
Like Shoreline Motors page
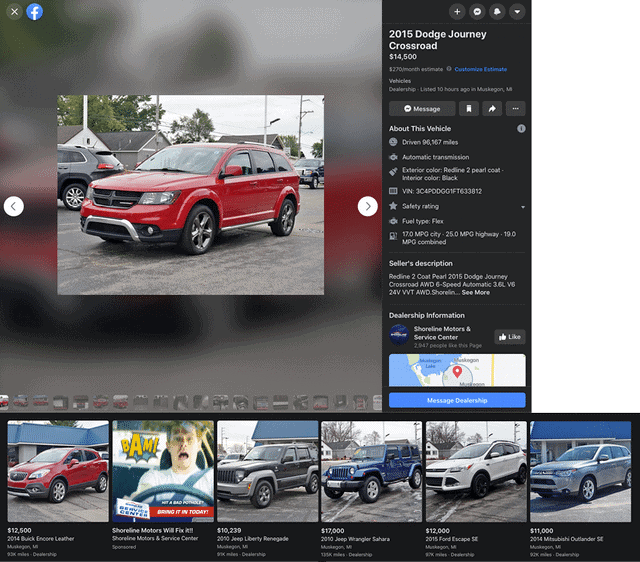[510, 337]
